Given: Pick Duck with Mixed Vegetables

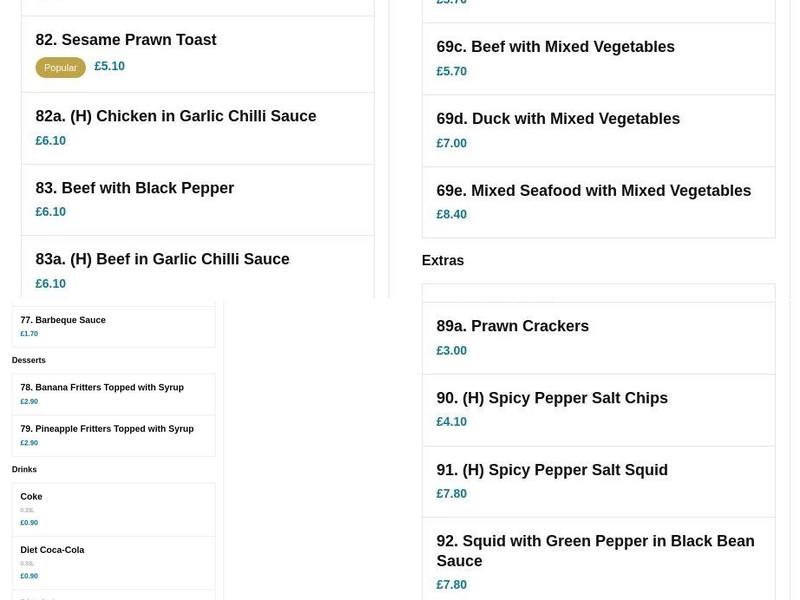Looking at the screenshot, I should 557,118.
